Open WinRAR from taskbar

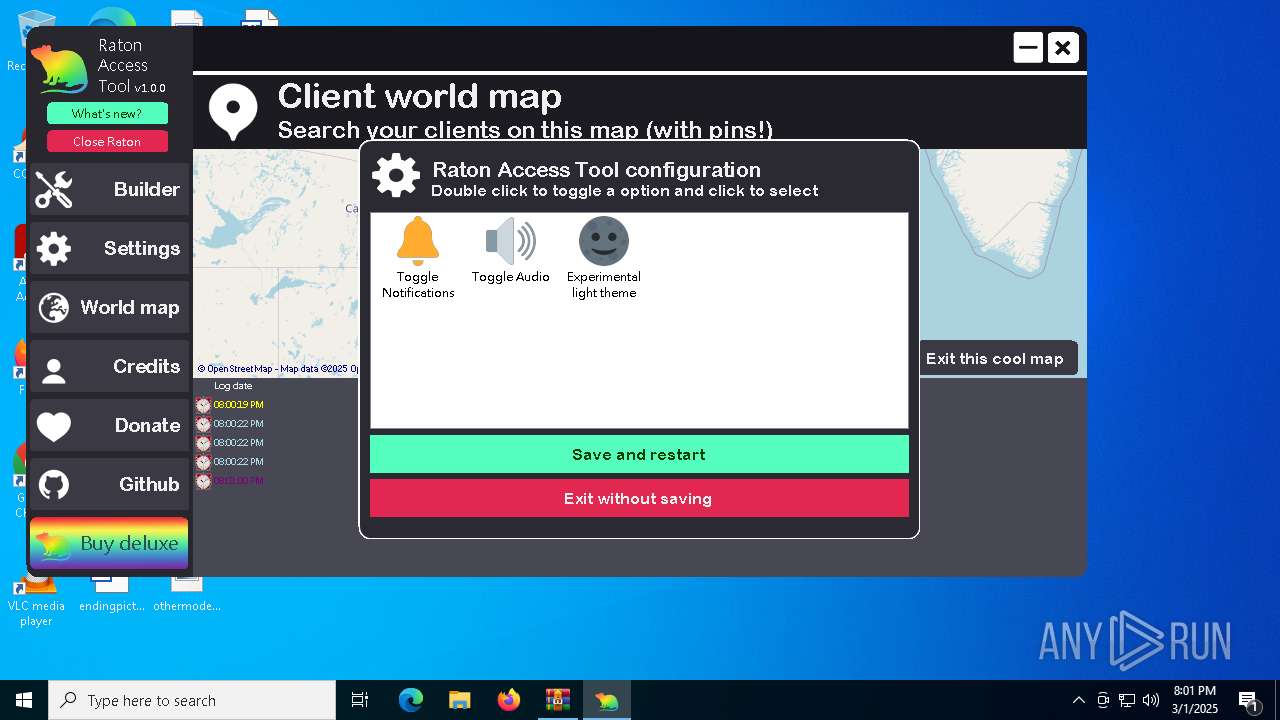[x=558, y=700]
